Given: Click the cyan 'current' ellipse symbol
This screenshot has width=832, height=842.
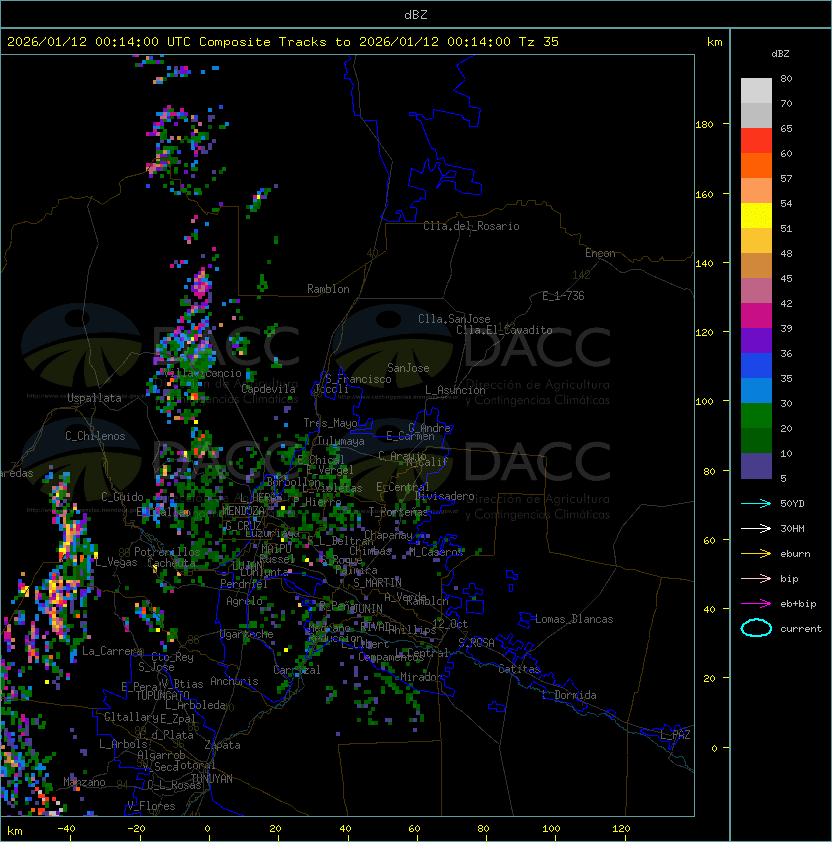Looking at the screenshot, I should pos(756,628).
